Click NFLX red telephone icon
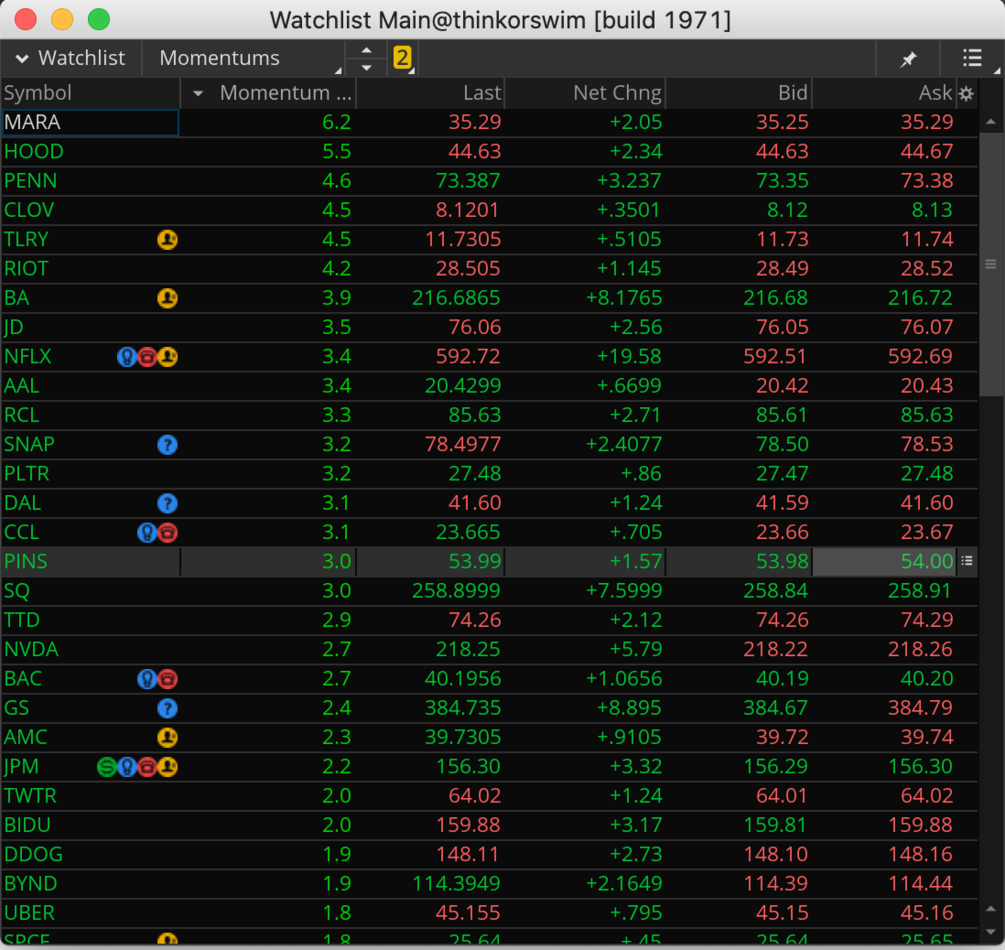The width and height of the screenshot is (1005, 950). [x=147, y=356]
